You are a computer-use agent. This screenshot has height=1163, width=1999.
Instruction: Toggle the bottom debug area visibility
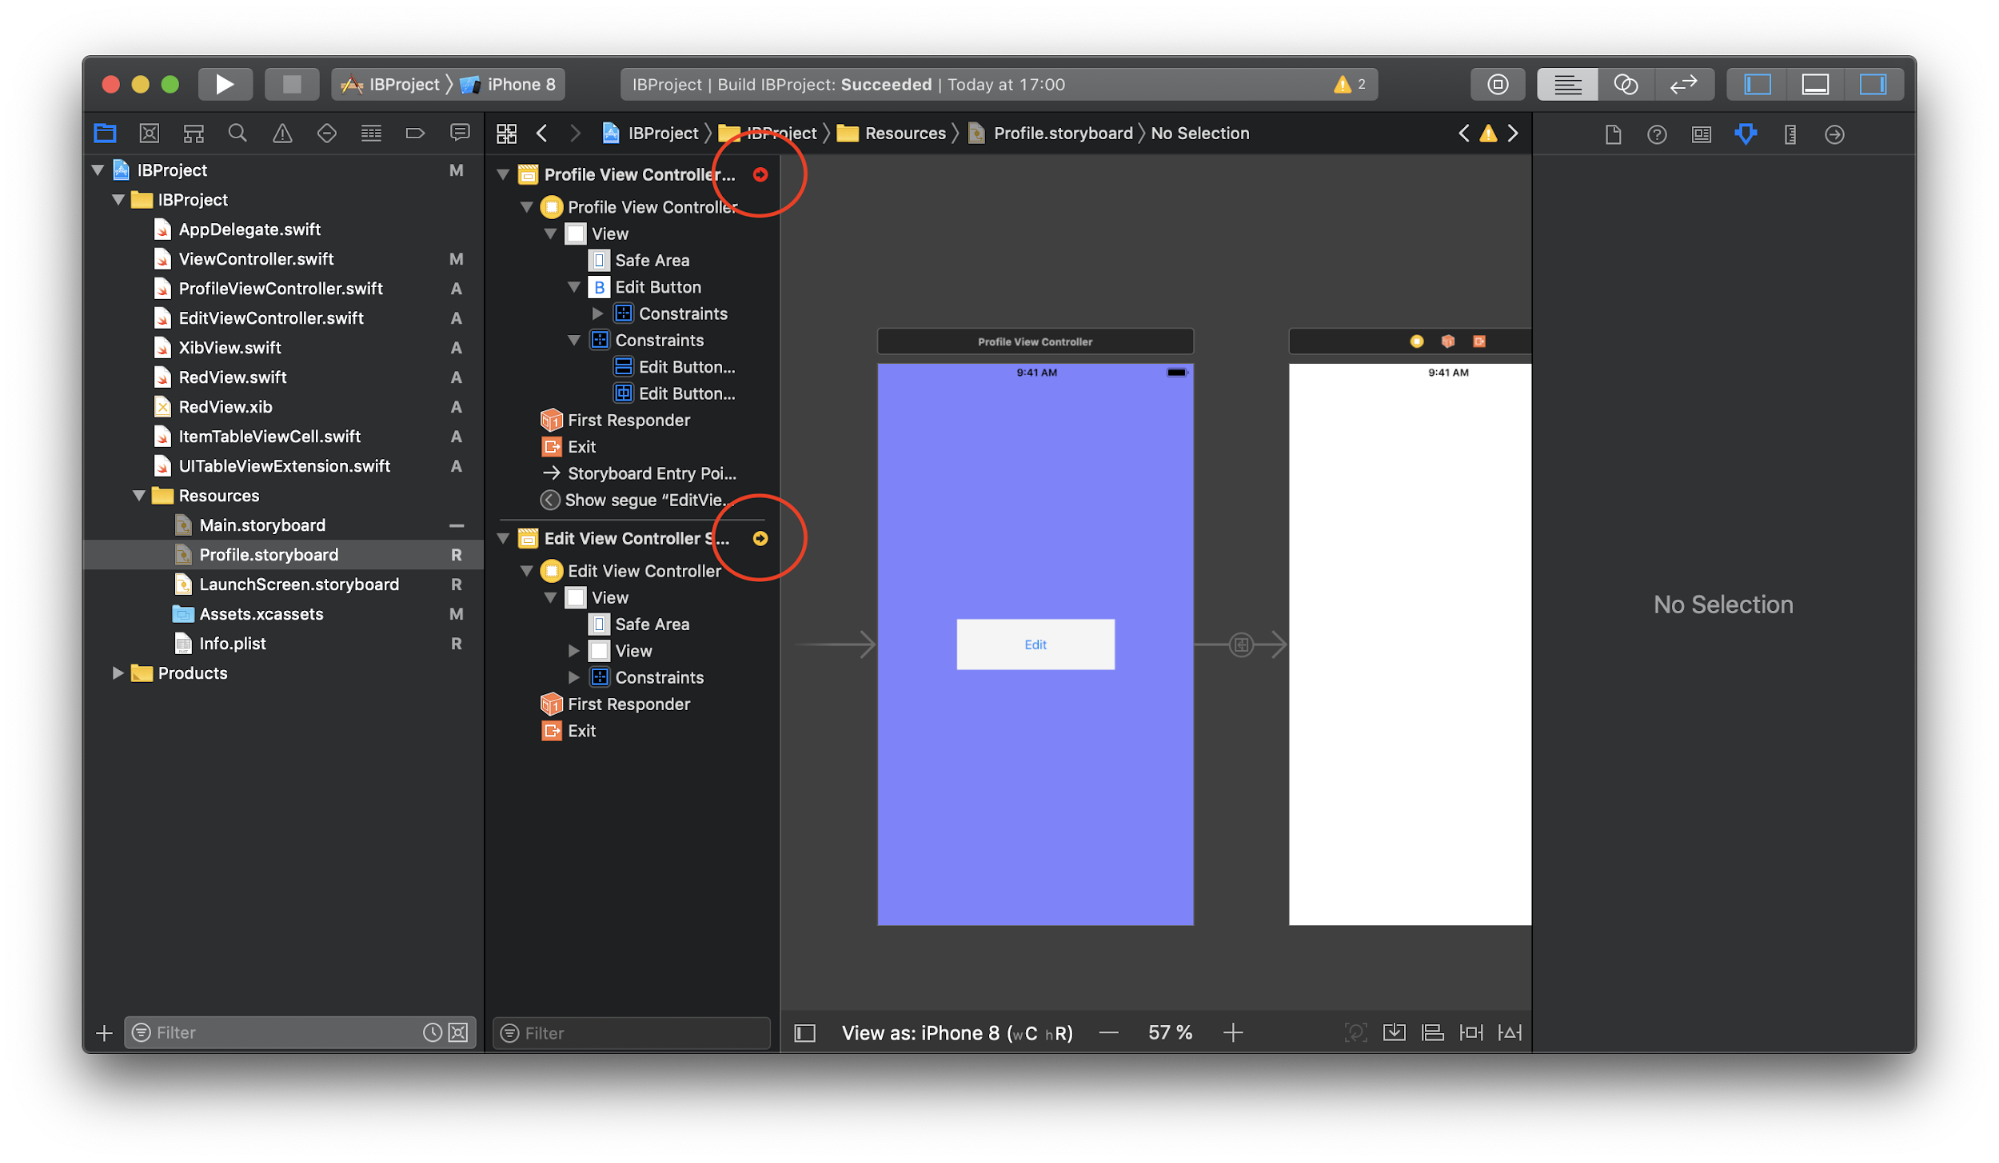[x=1815, y=84]
